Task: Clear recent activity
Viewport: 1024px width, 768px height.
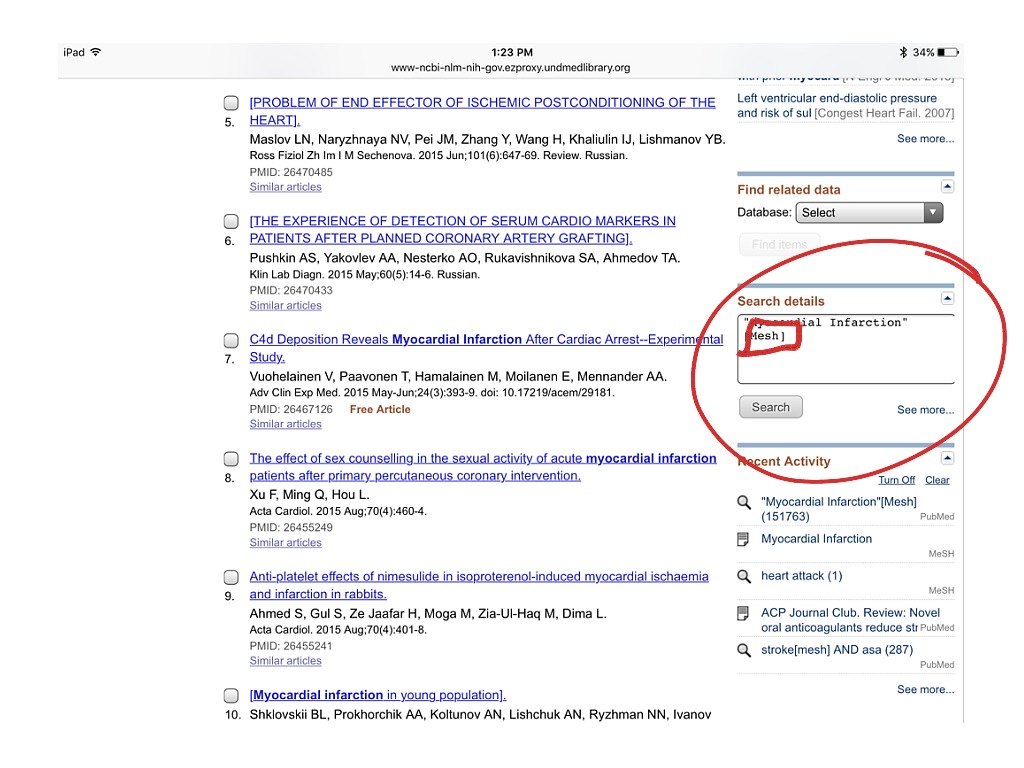Action: coord(937,480)
